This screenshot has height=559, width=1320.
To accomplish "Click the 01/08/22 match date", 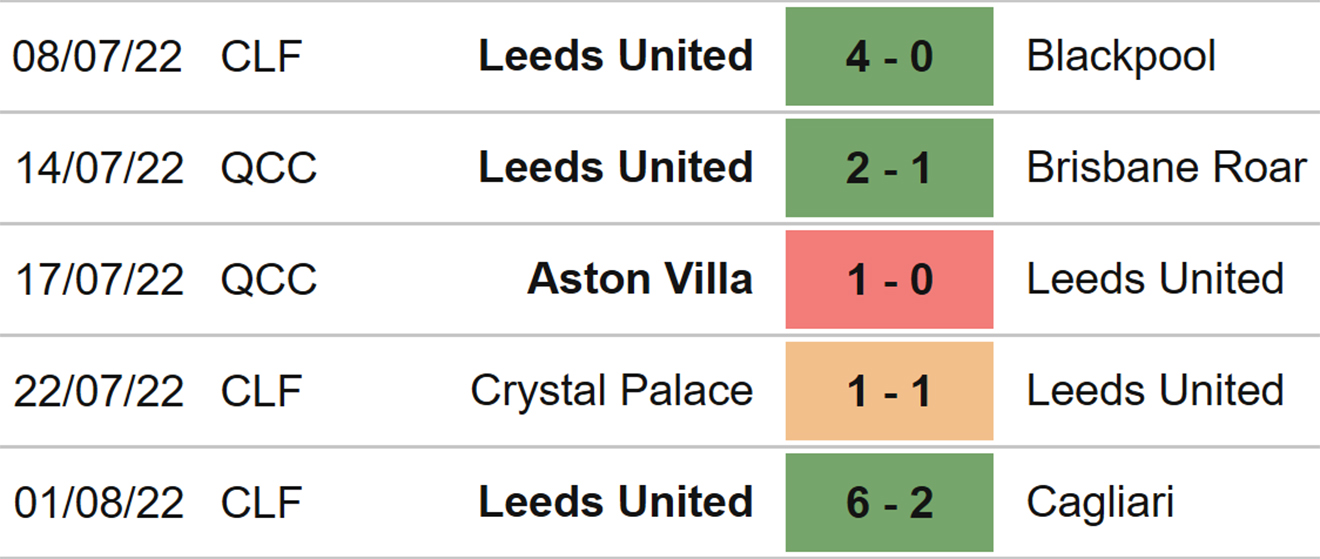I will (x=98, y=502).
